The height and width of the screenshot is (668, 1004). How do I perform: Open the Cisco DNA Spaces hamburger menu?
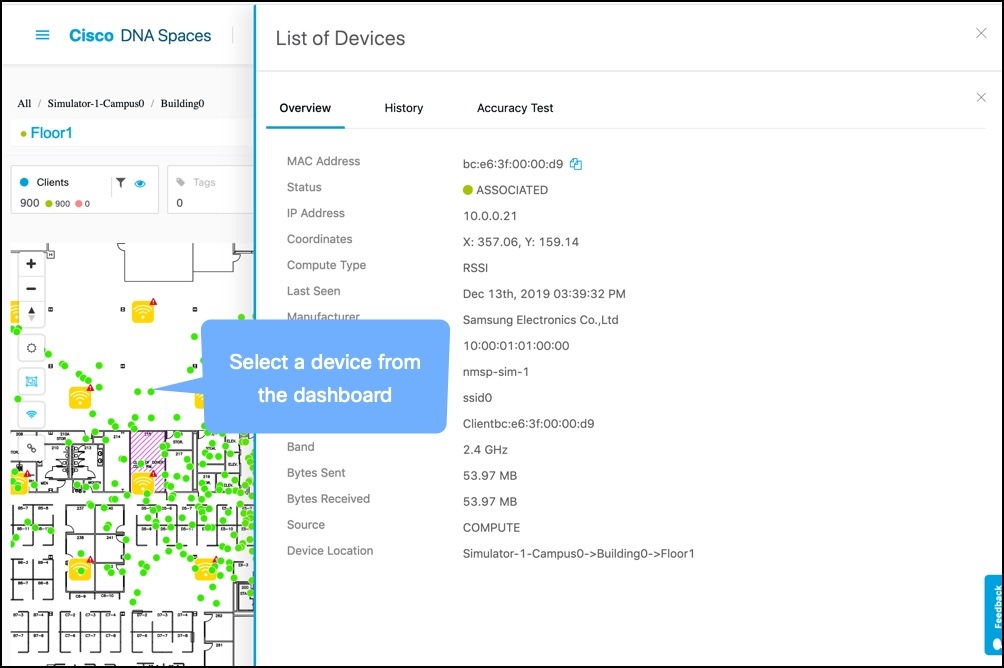(x=41, y=35)
